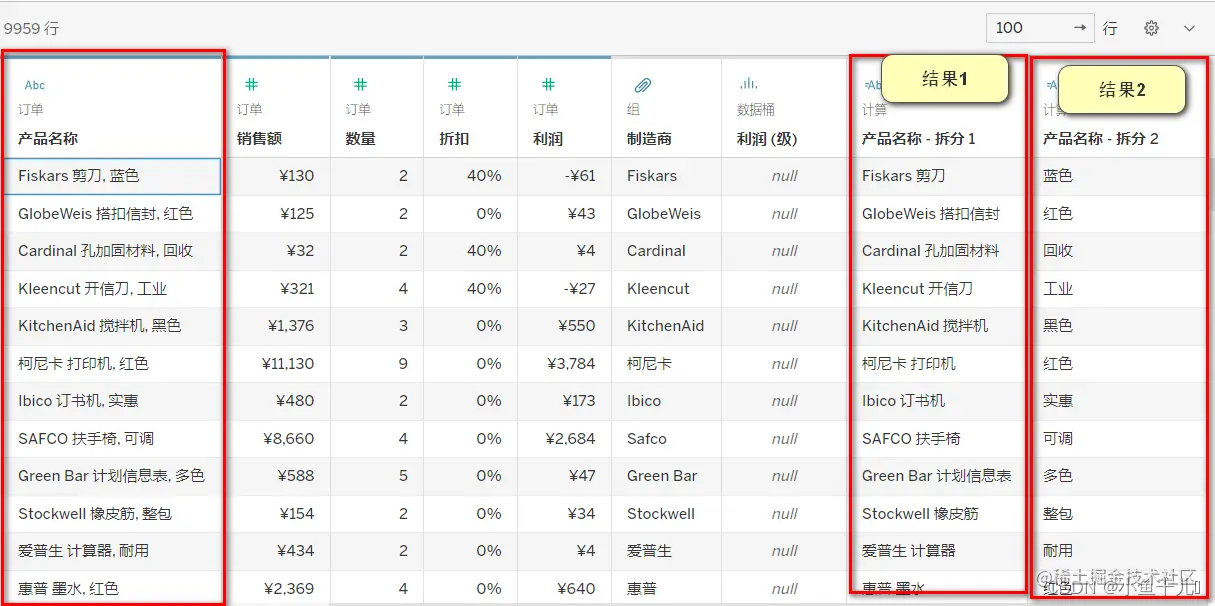This screenshot has height=606, width=1215.
Task: Click the number type icon above 数量
Action: point(360,85)
